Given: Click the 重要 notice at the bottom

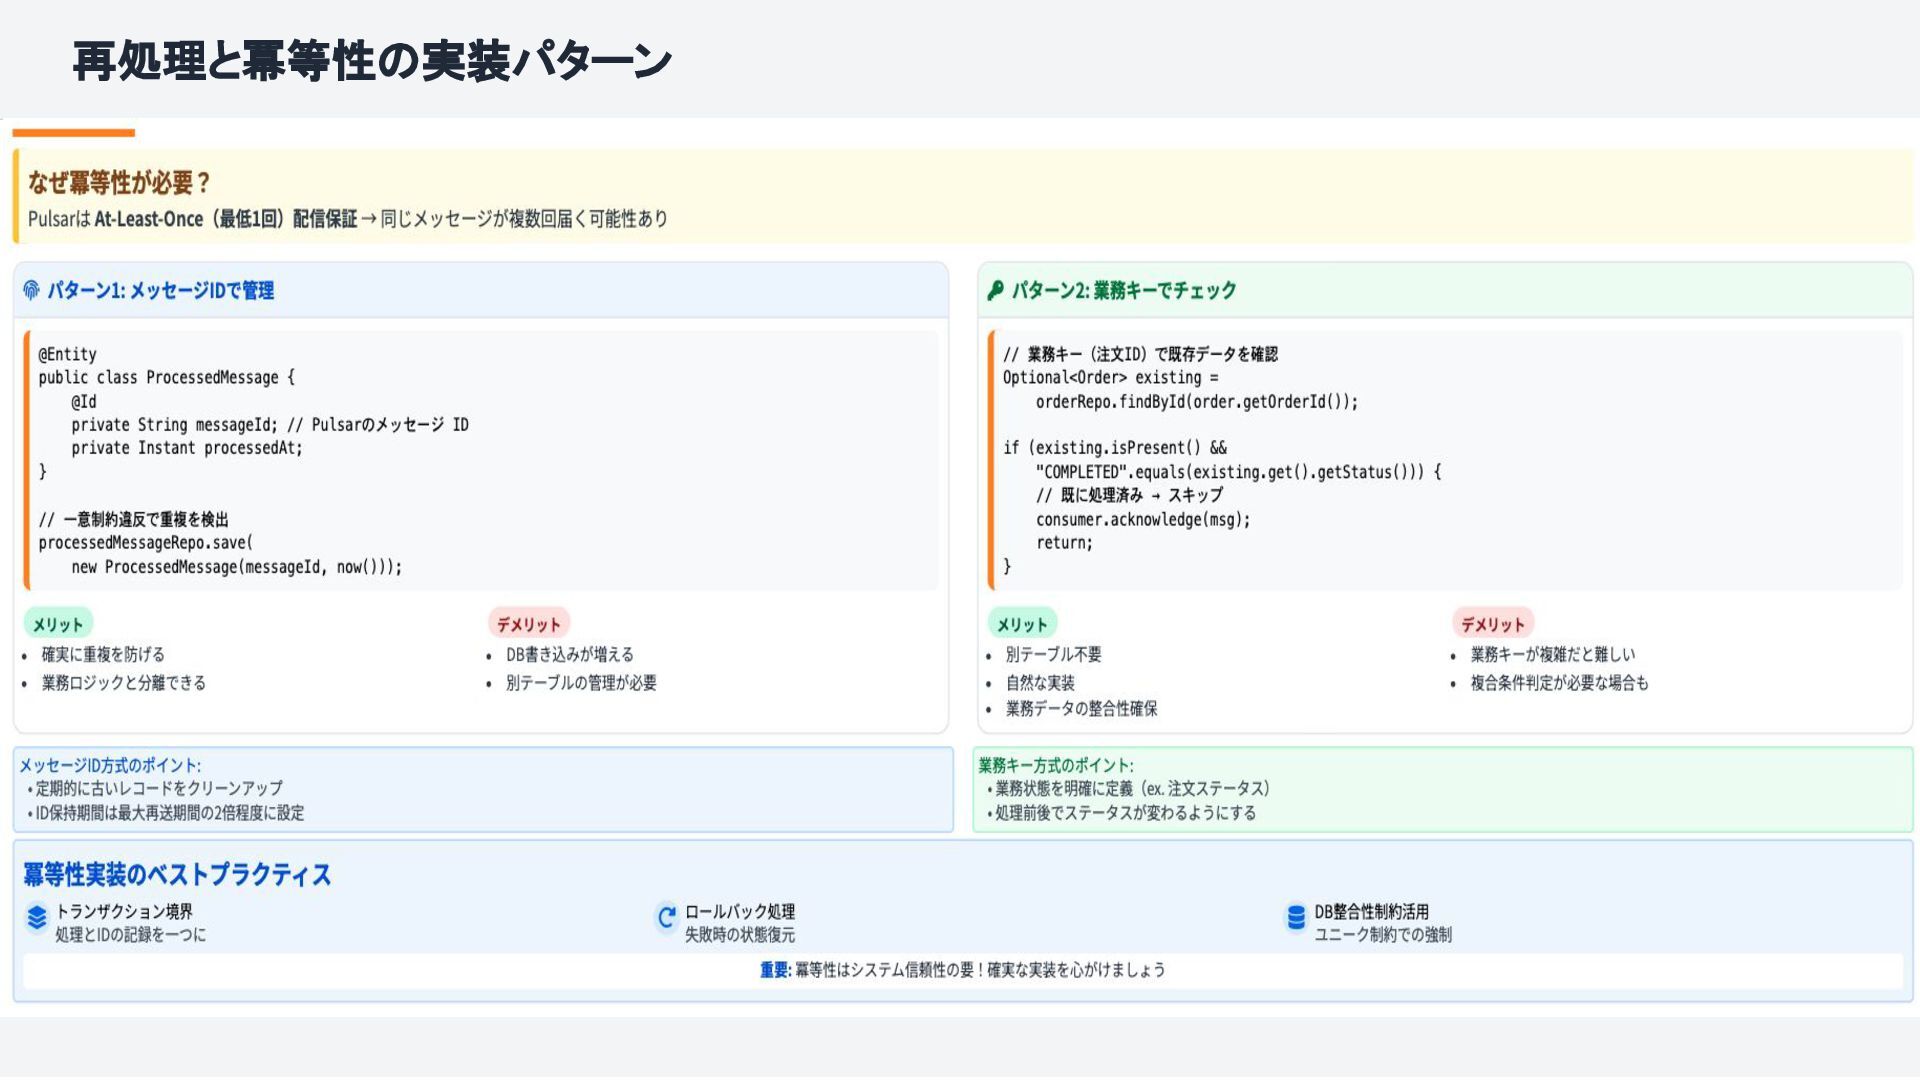Looking at the screenshot, I should pos(962,970).
